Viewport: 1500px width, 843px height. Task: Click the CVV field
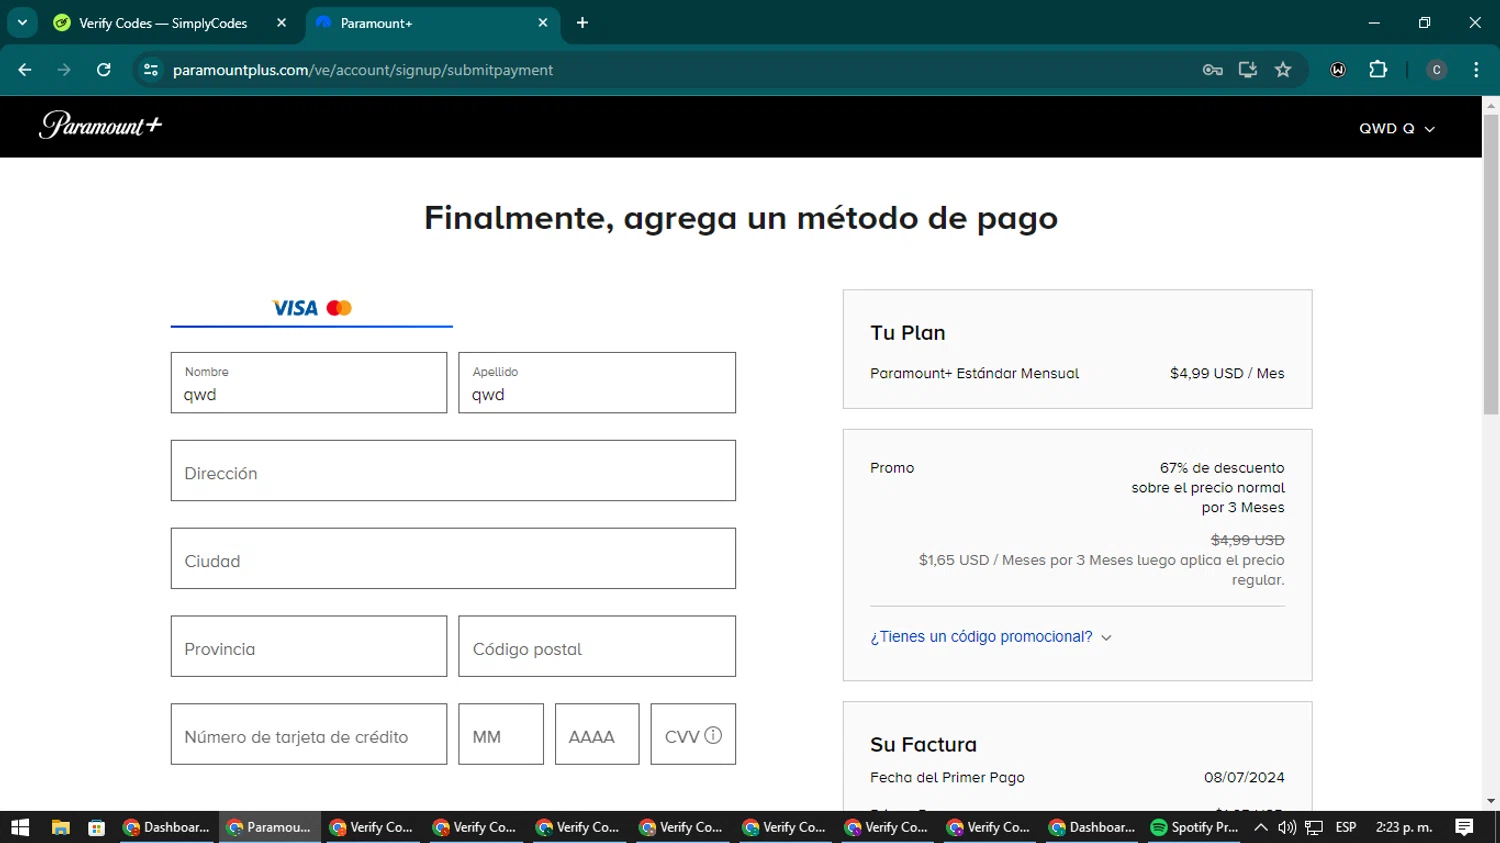point(693,735)
